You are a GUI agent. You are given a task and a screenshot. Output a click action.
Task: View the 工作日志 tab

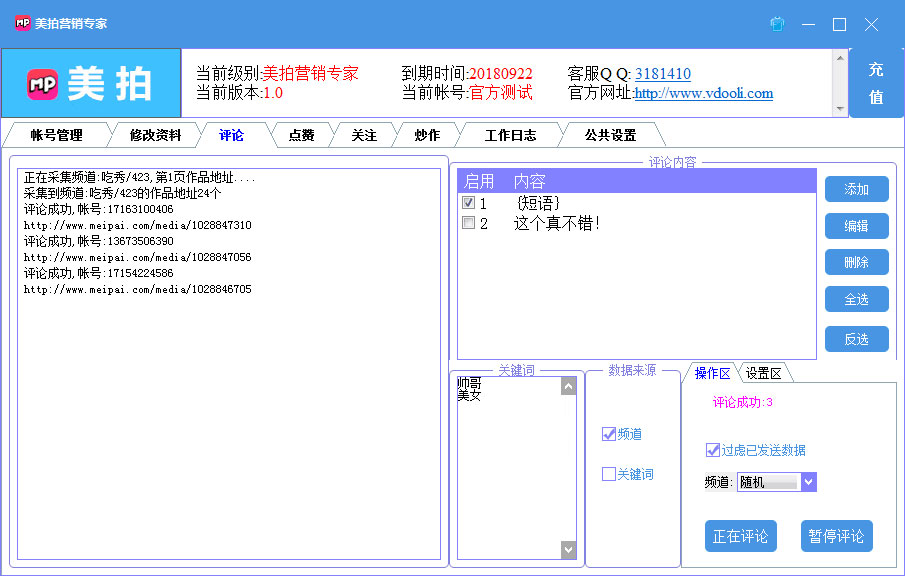point(510,135)
